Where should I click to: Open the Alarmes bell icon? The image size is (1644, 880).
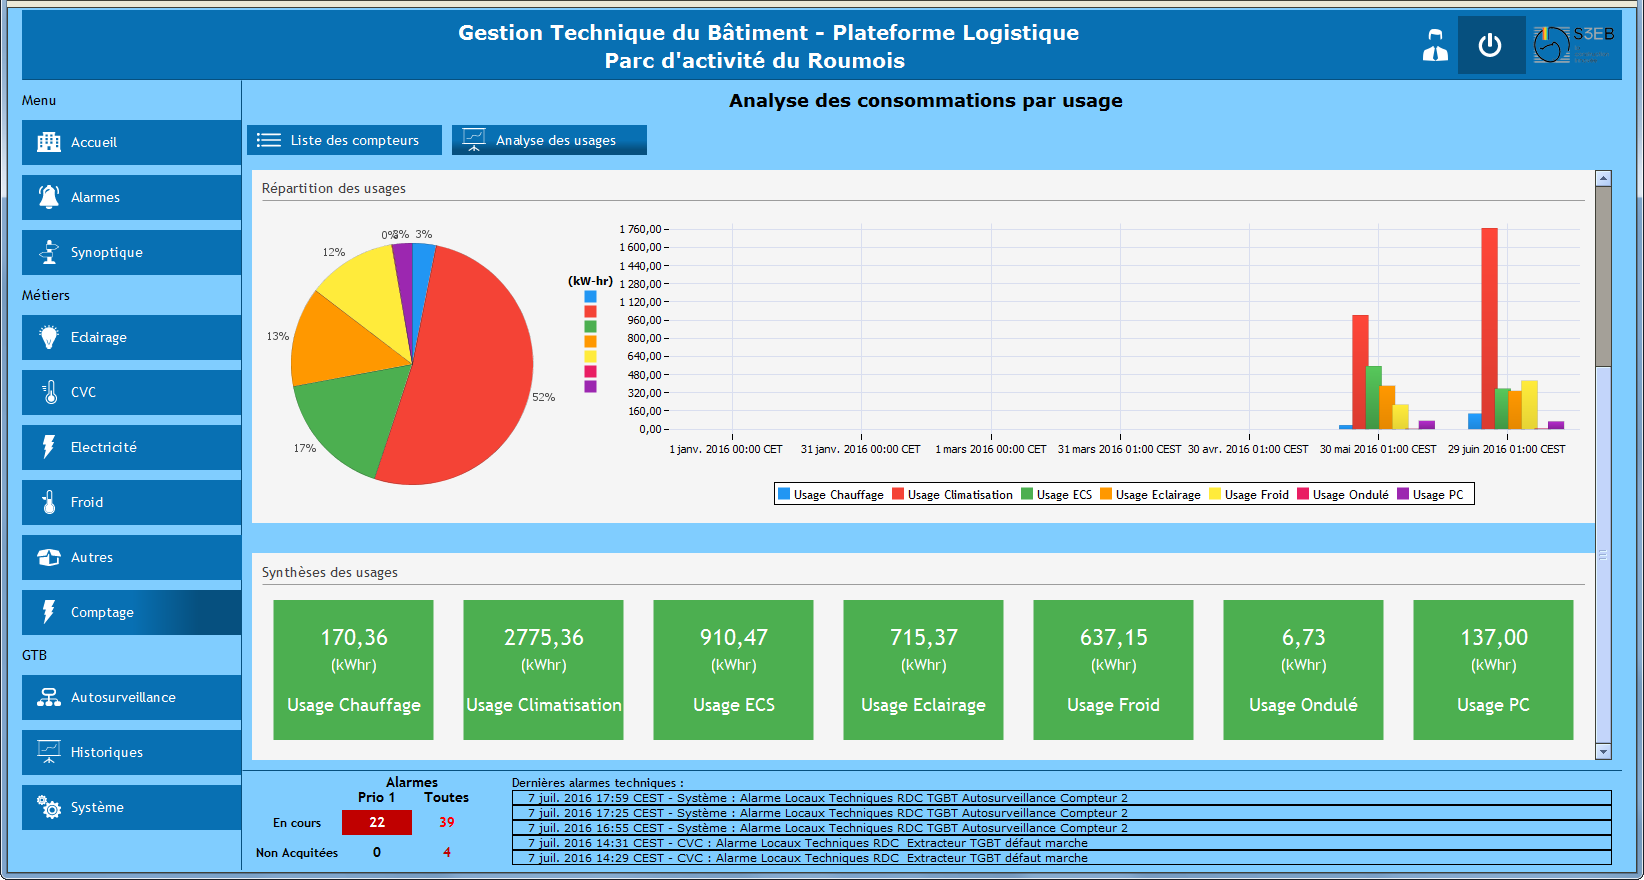tap(49, 197)
